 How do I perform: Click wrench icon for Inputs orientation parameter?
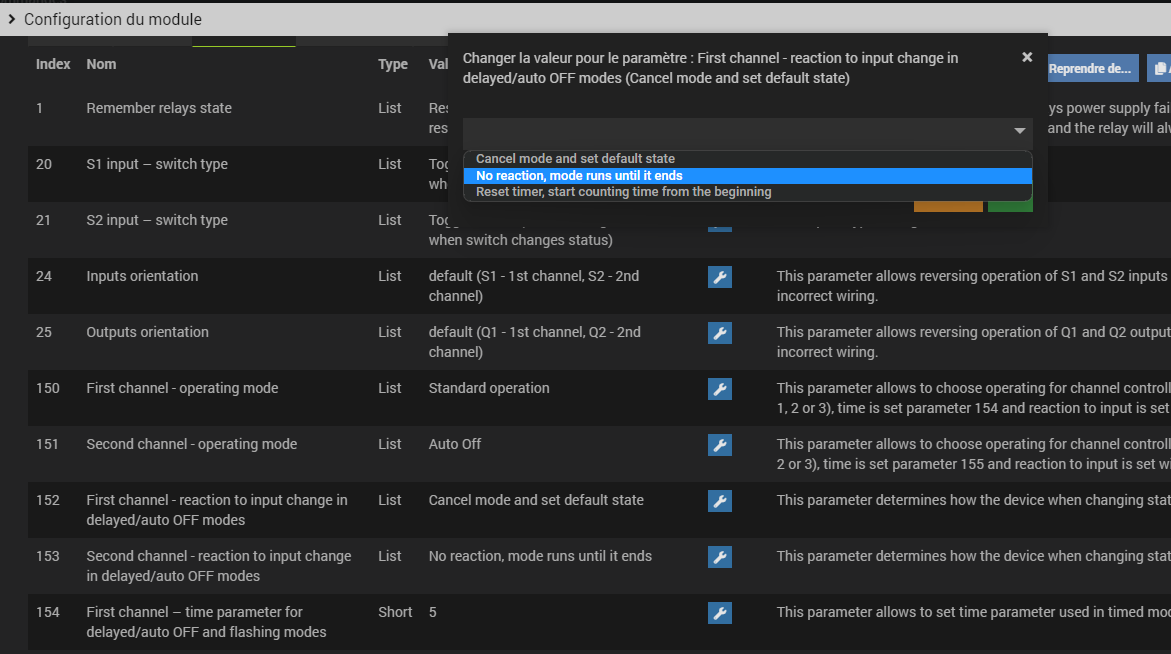tap(720, 277)
